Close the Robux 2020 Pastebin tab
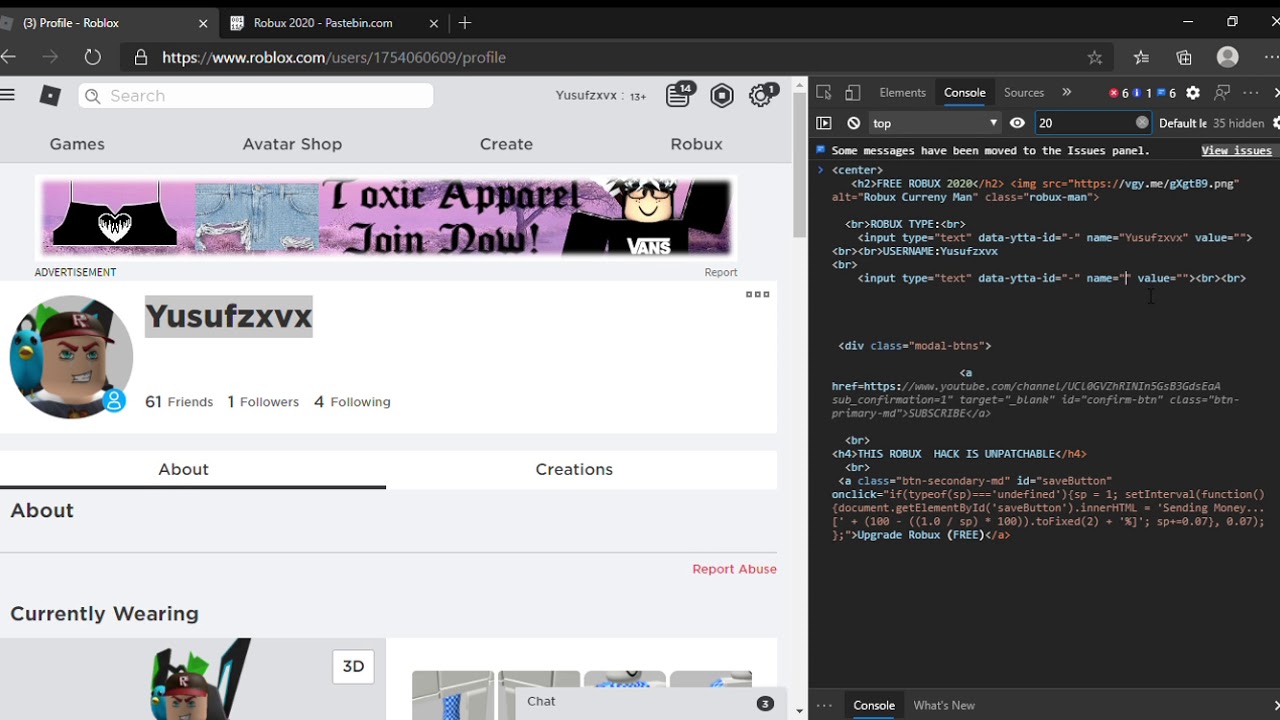This screenshot has width=1280, height=720. coord(433,22)
